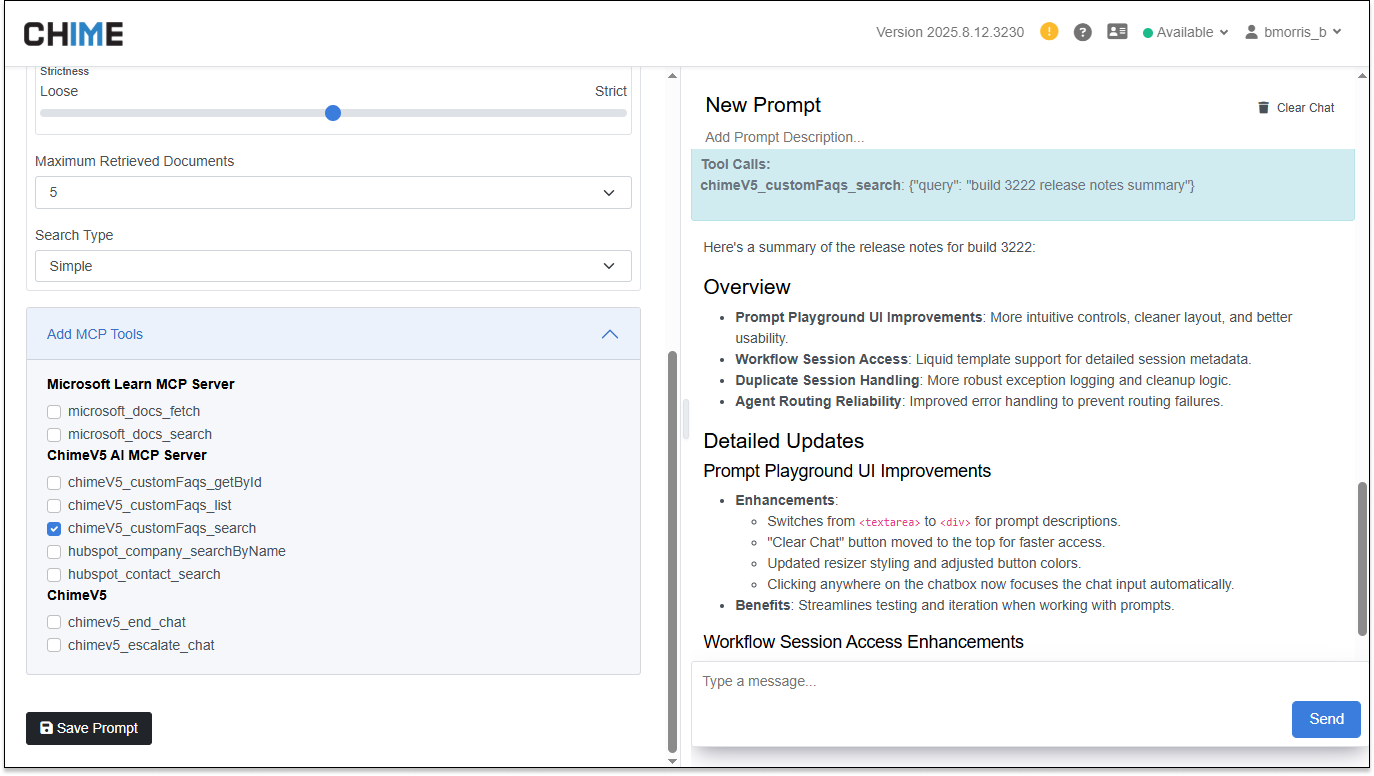
Task: Click the <textarea> code snippet
Action: click(x=890, y=522)
